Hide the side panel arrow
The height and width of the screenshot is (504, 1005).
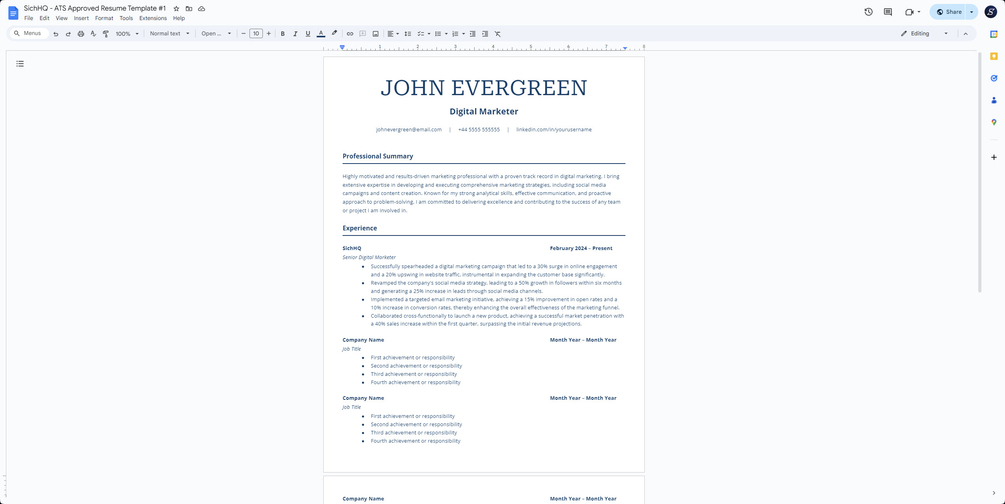(993, 492)
